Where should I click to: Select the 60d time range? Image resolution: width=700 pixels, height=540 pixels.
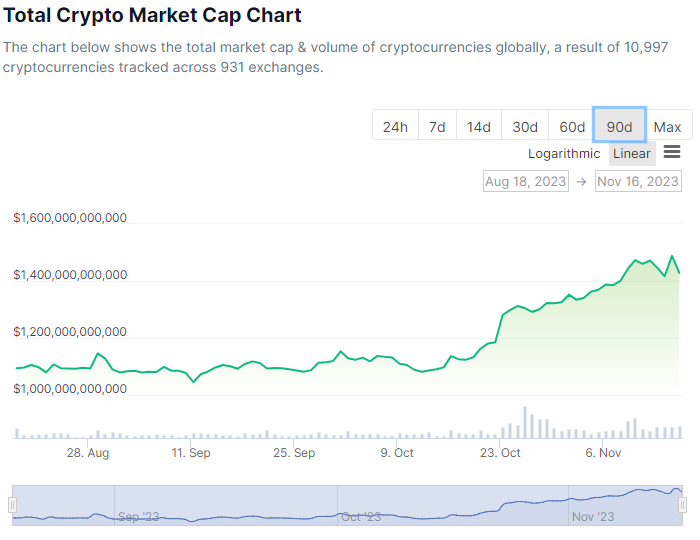pos(572,126)
